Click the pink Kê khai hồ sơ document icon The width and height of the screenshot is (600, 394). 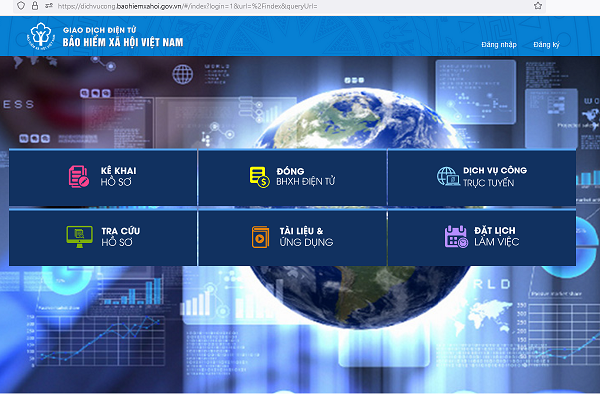coord(79,176)
